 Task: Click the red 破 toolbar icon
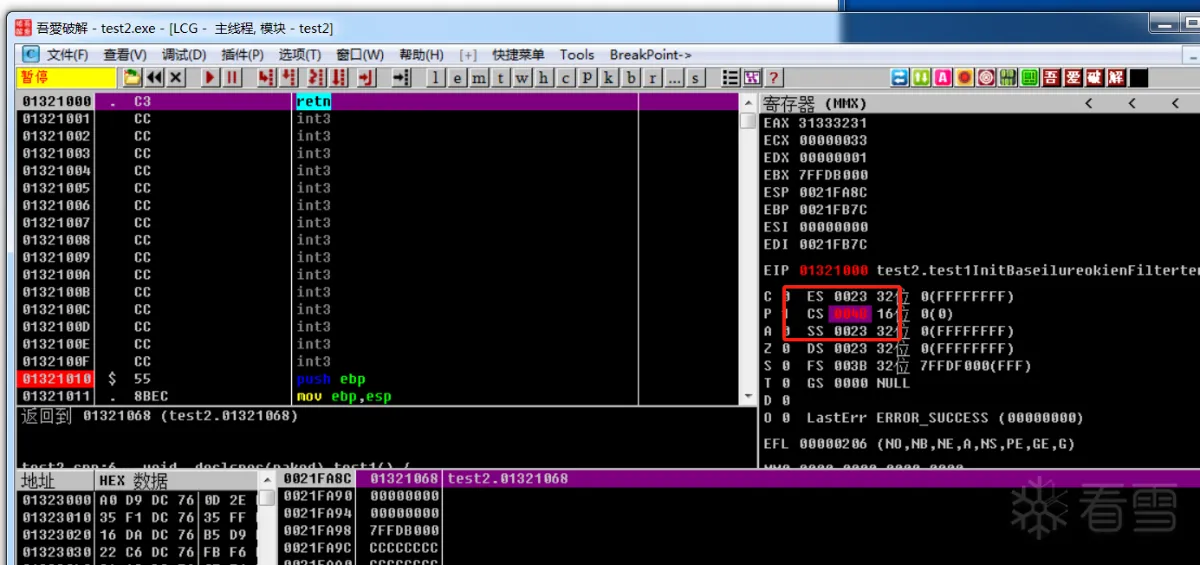[1094, 77]
